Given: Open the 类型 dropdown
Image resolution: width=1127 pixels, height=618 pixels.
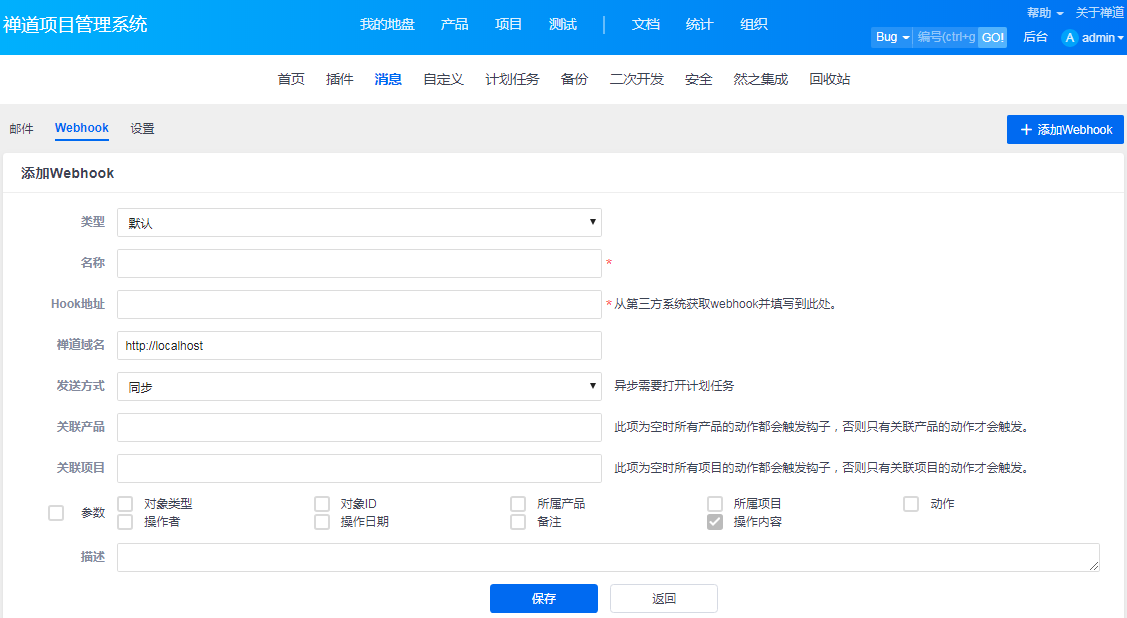Looking at the screenshot, I should pos(359,223).
